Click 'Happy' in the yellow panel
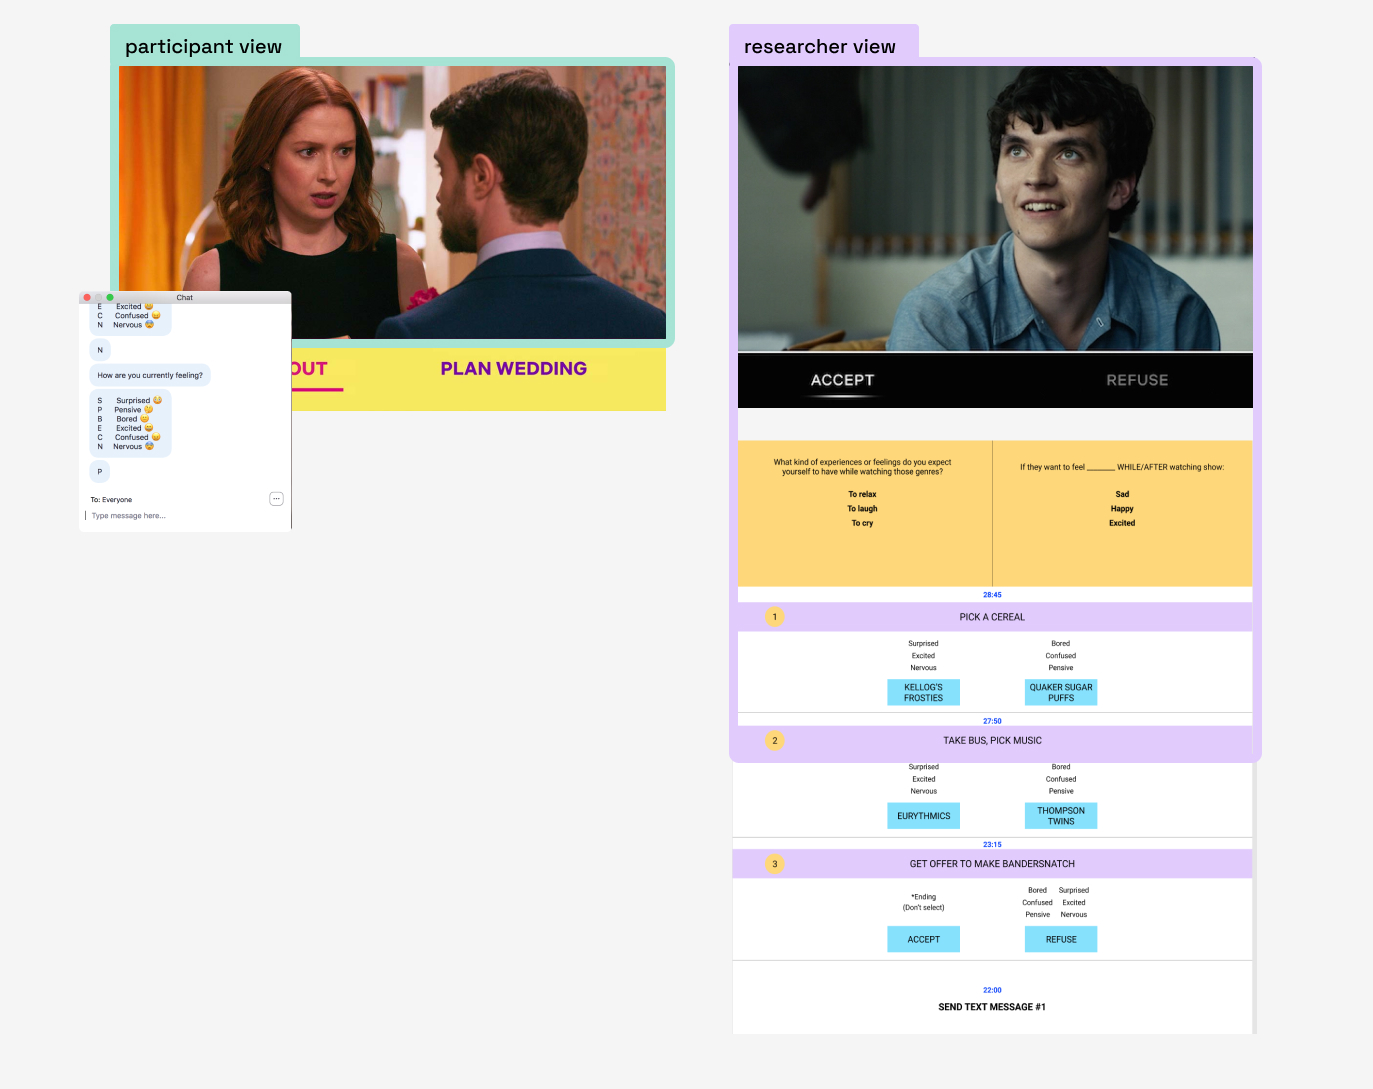 pyautogui.click(x=1122, y=508)
